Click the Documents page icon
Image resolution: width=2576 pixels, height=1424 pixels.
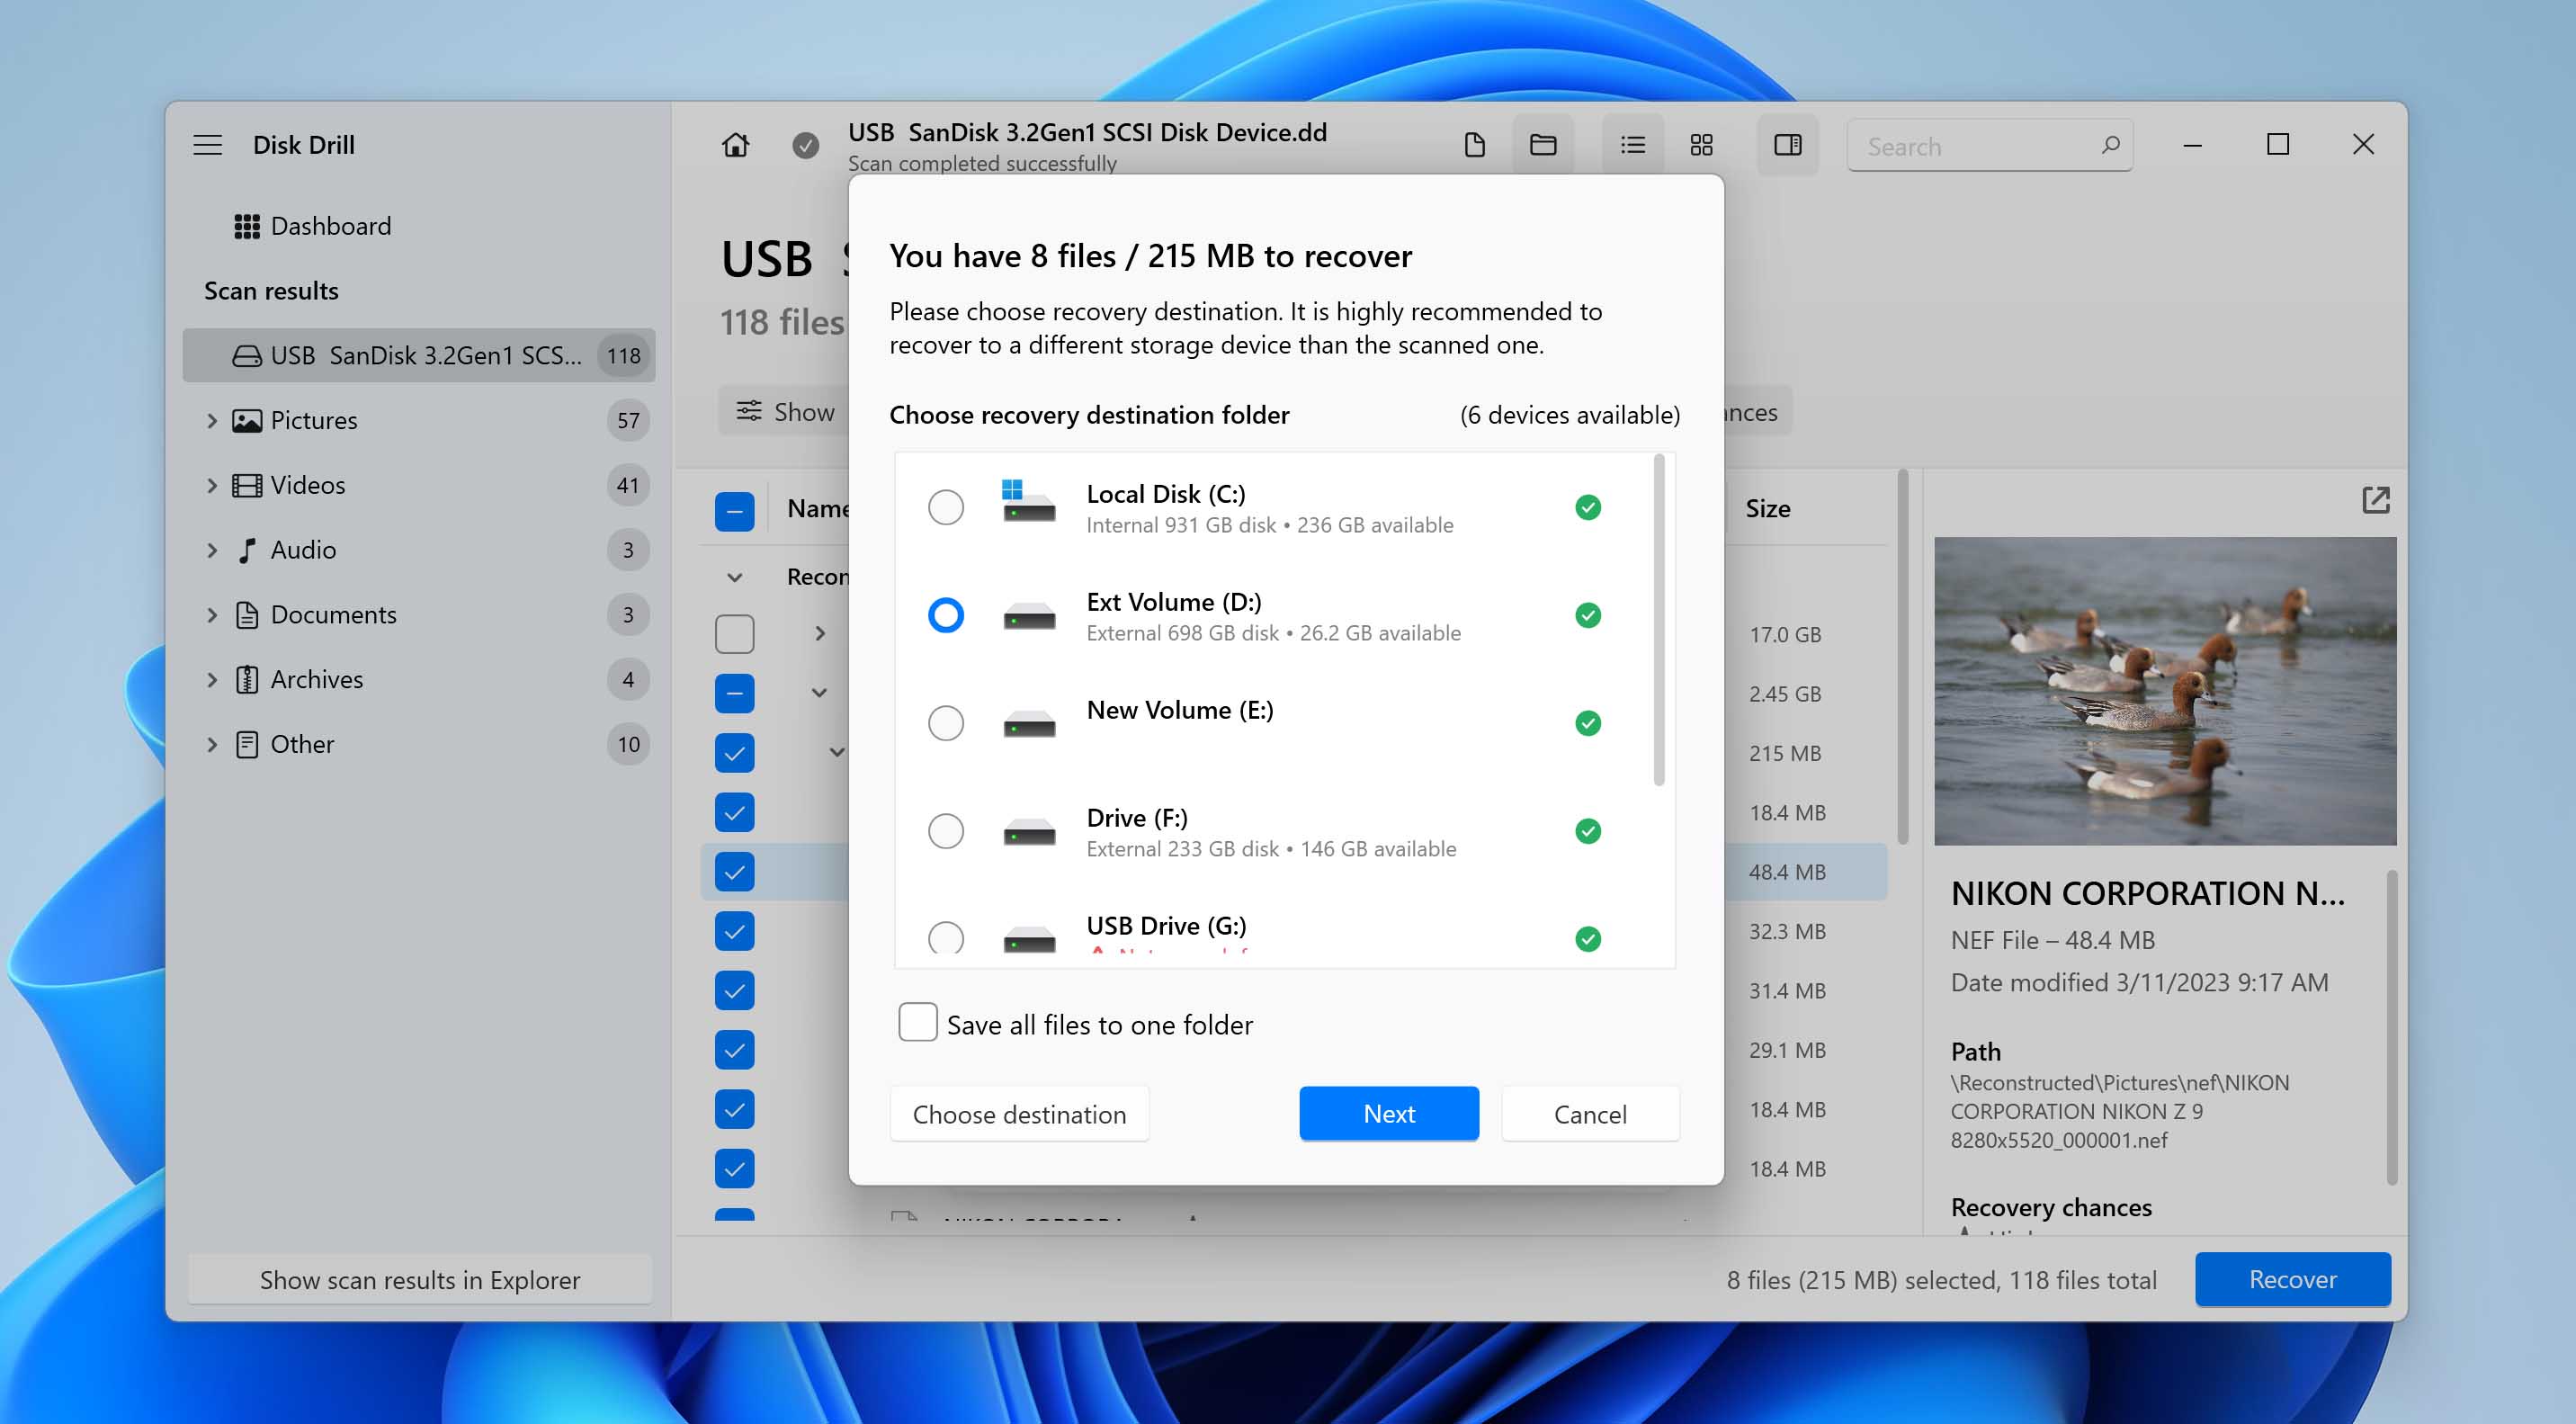coord(247,616)
